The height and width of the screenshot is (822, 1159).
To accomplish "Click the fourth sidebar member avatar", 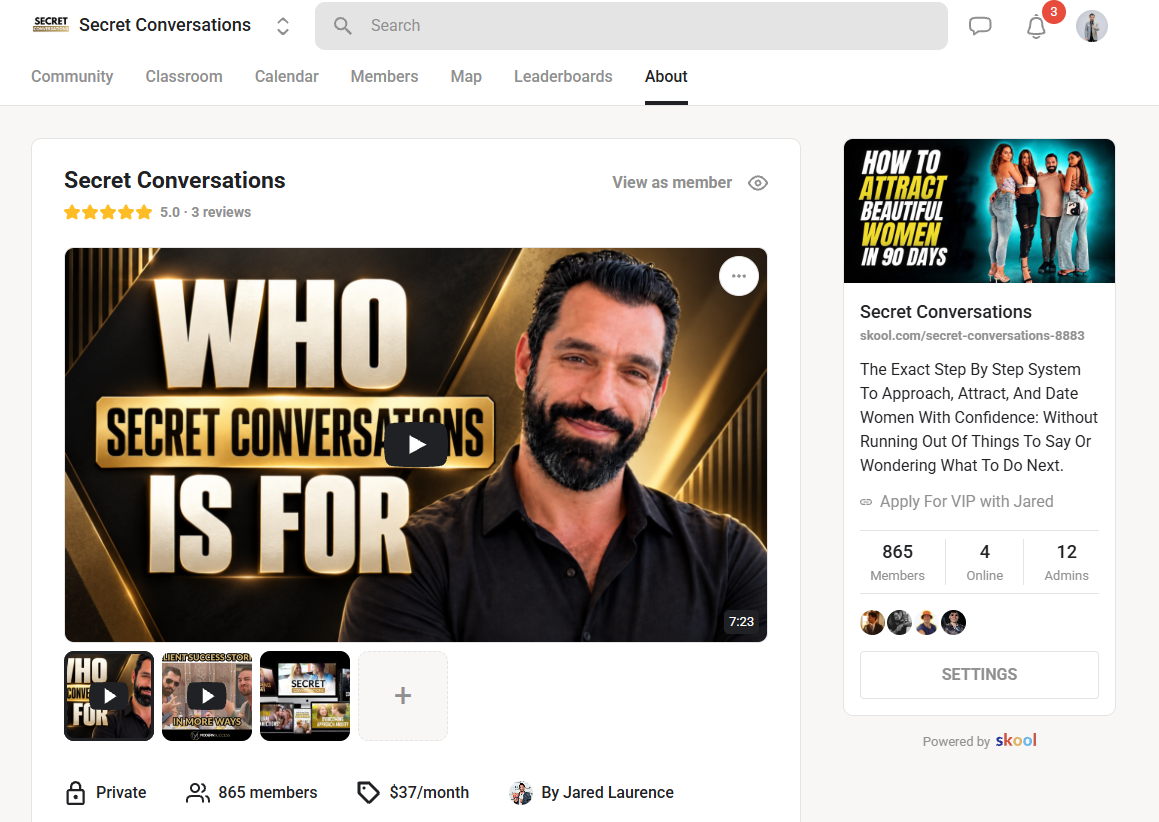I will 954,622.
